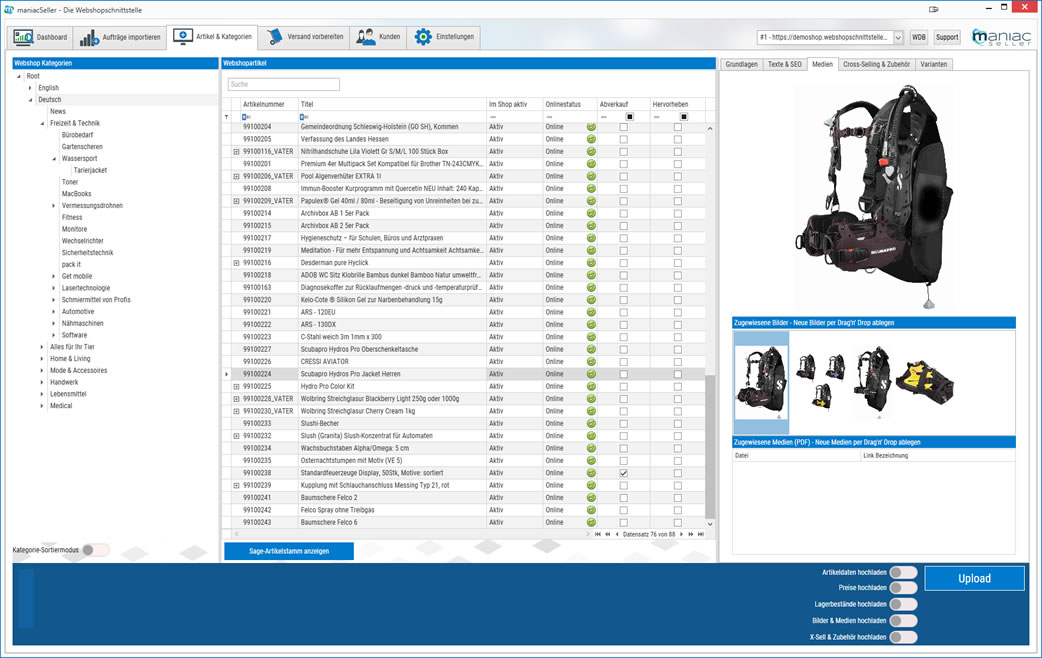
Task: Select Tarierjacket category in tree
Action: pyautogui.click(x=90, y=171)
